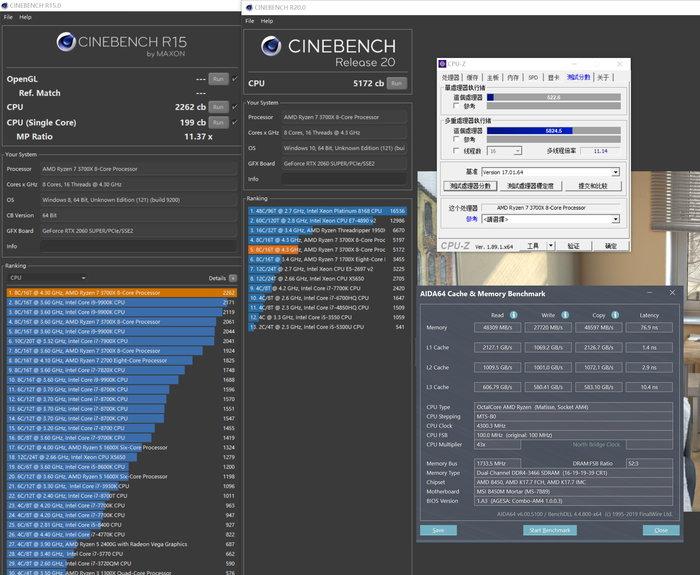Expand the 工具 dropdown arrow in CPU-Z
Viewport: 700px width, 575px height.
pyautogui.click(x=550, y=246)
